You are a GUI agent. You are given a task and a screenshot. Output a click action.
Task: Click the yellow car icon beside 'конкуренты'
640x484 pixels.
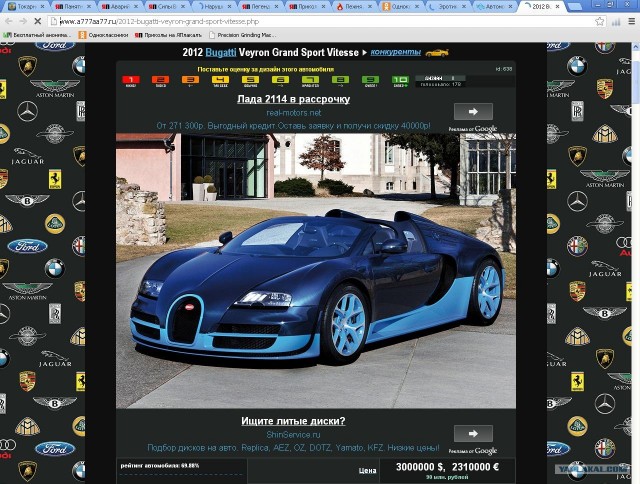(x=437, y=53)
